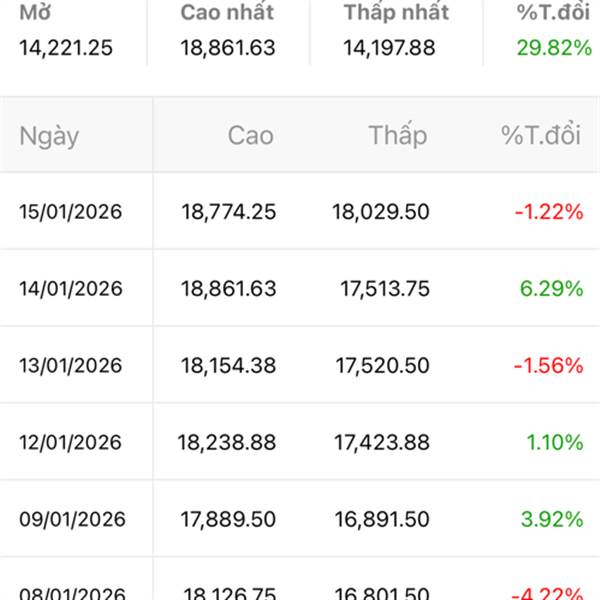Select the 15/01/2026 date cell
Viewport: 600px width, 600px height.
pos(71,212)
